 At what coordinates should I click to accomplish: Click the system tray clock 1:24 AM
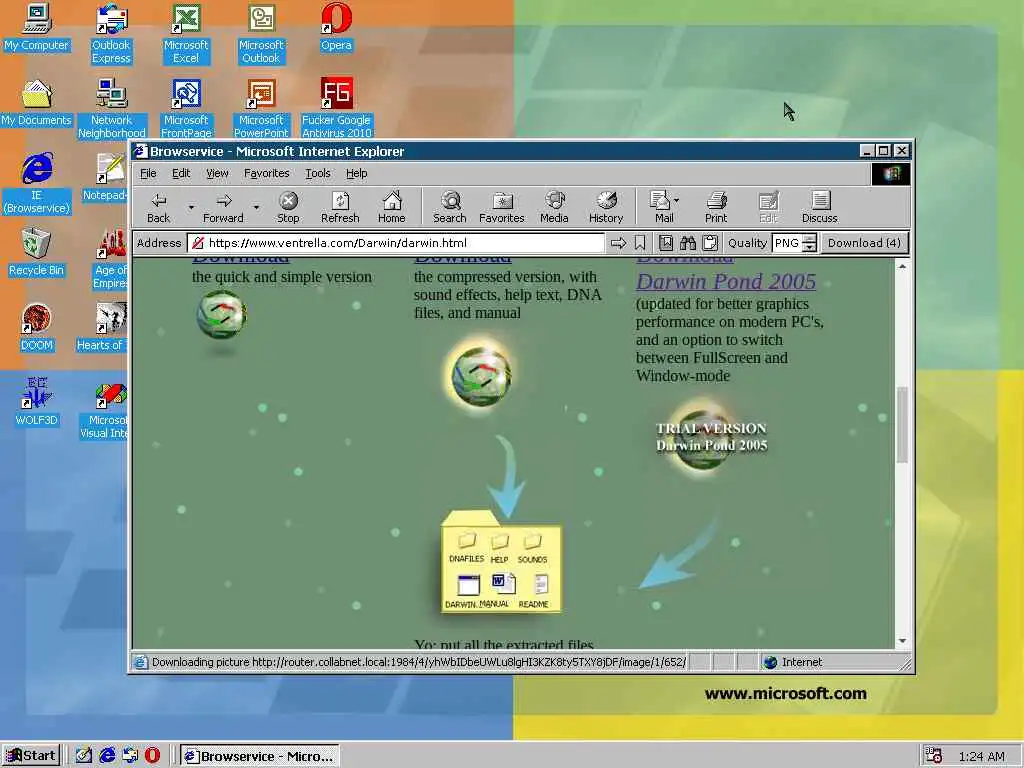[982, 756]
